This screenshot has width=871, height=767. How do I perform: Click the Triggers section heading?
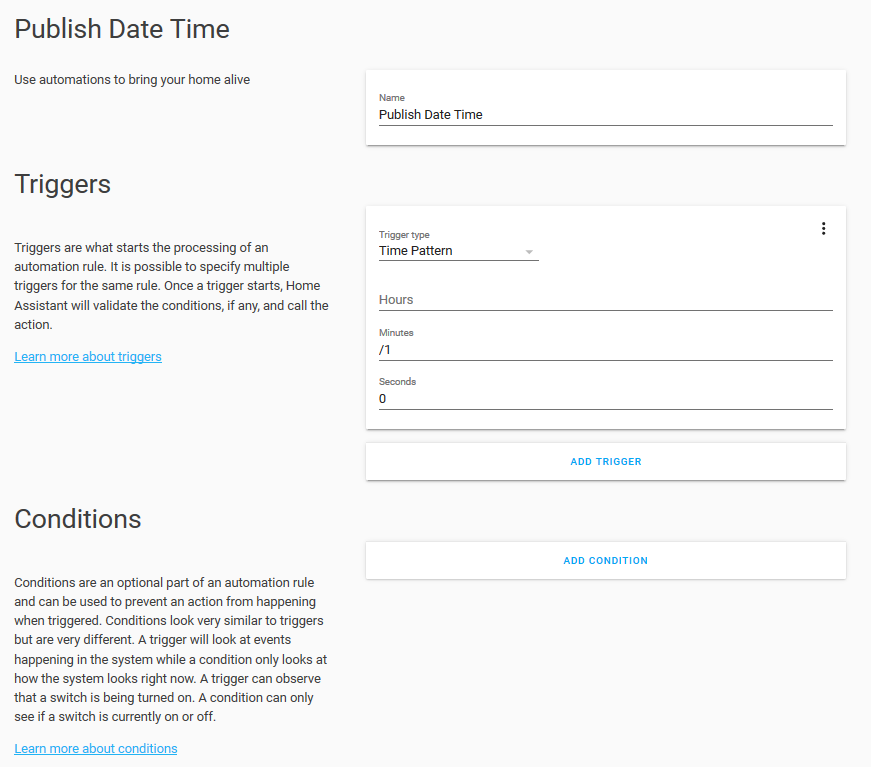pyautogui.click(x=62, y=184)
